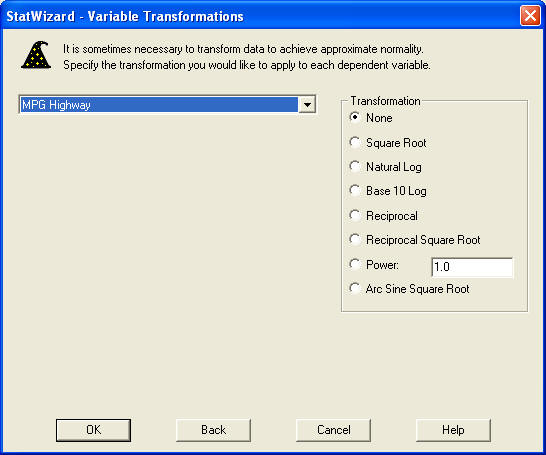The height and width of the screenshot is (455, 546).
Task: Select Base 10 Log transformation
Action: (388, 191)
